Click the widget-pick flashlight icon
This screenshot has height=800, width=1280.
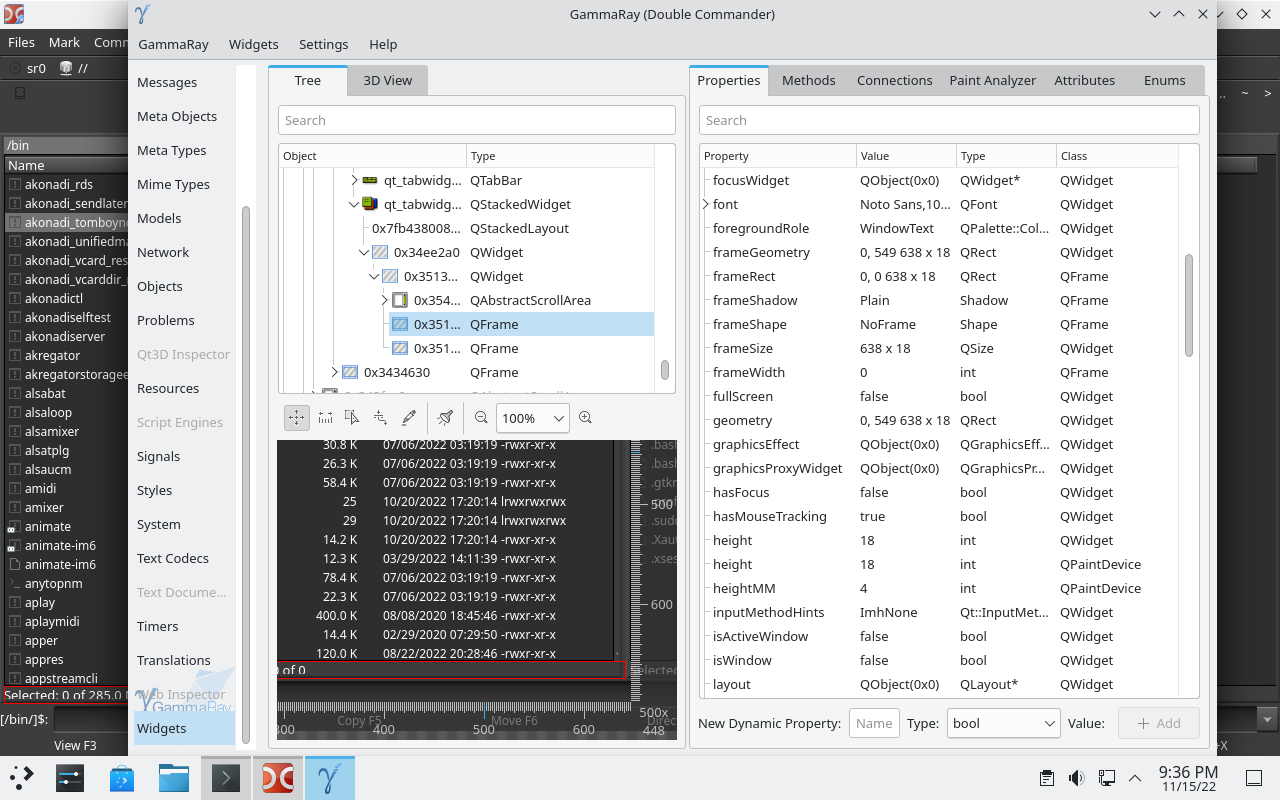(445, 417)
